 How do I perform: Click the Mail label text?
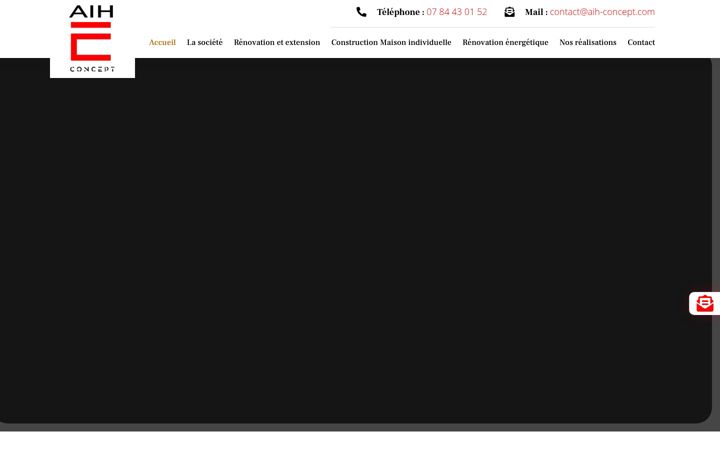click(x=536, y=12)
